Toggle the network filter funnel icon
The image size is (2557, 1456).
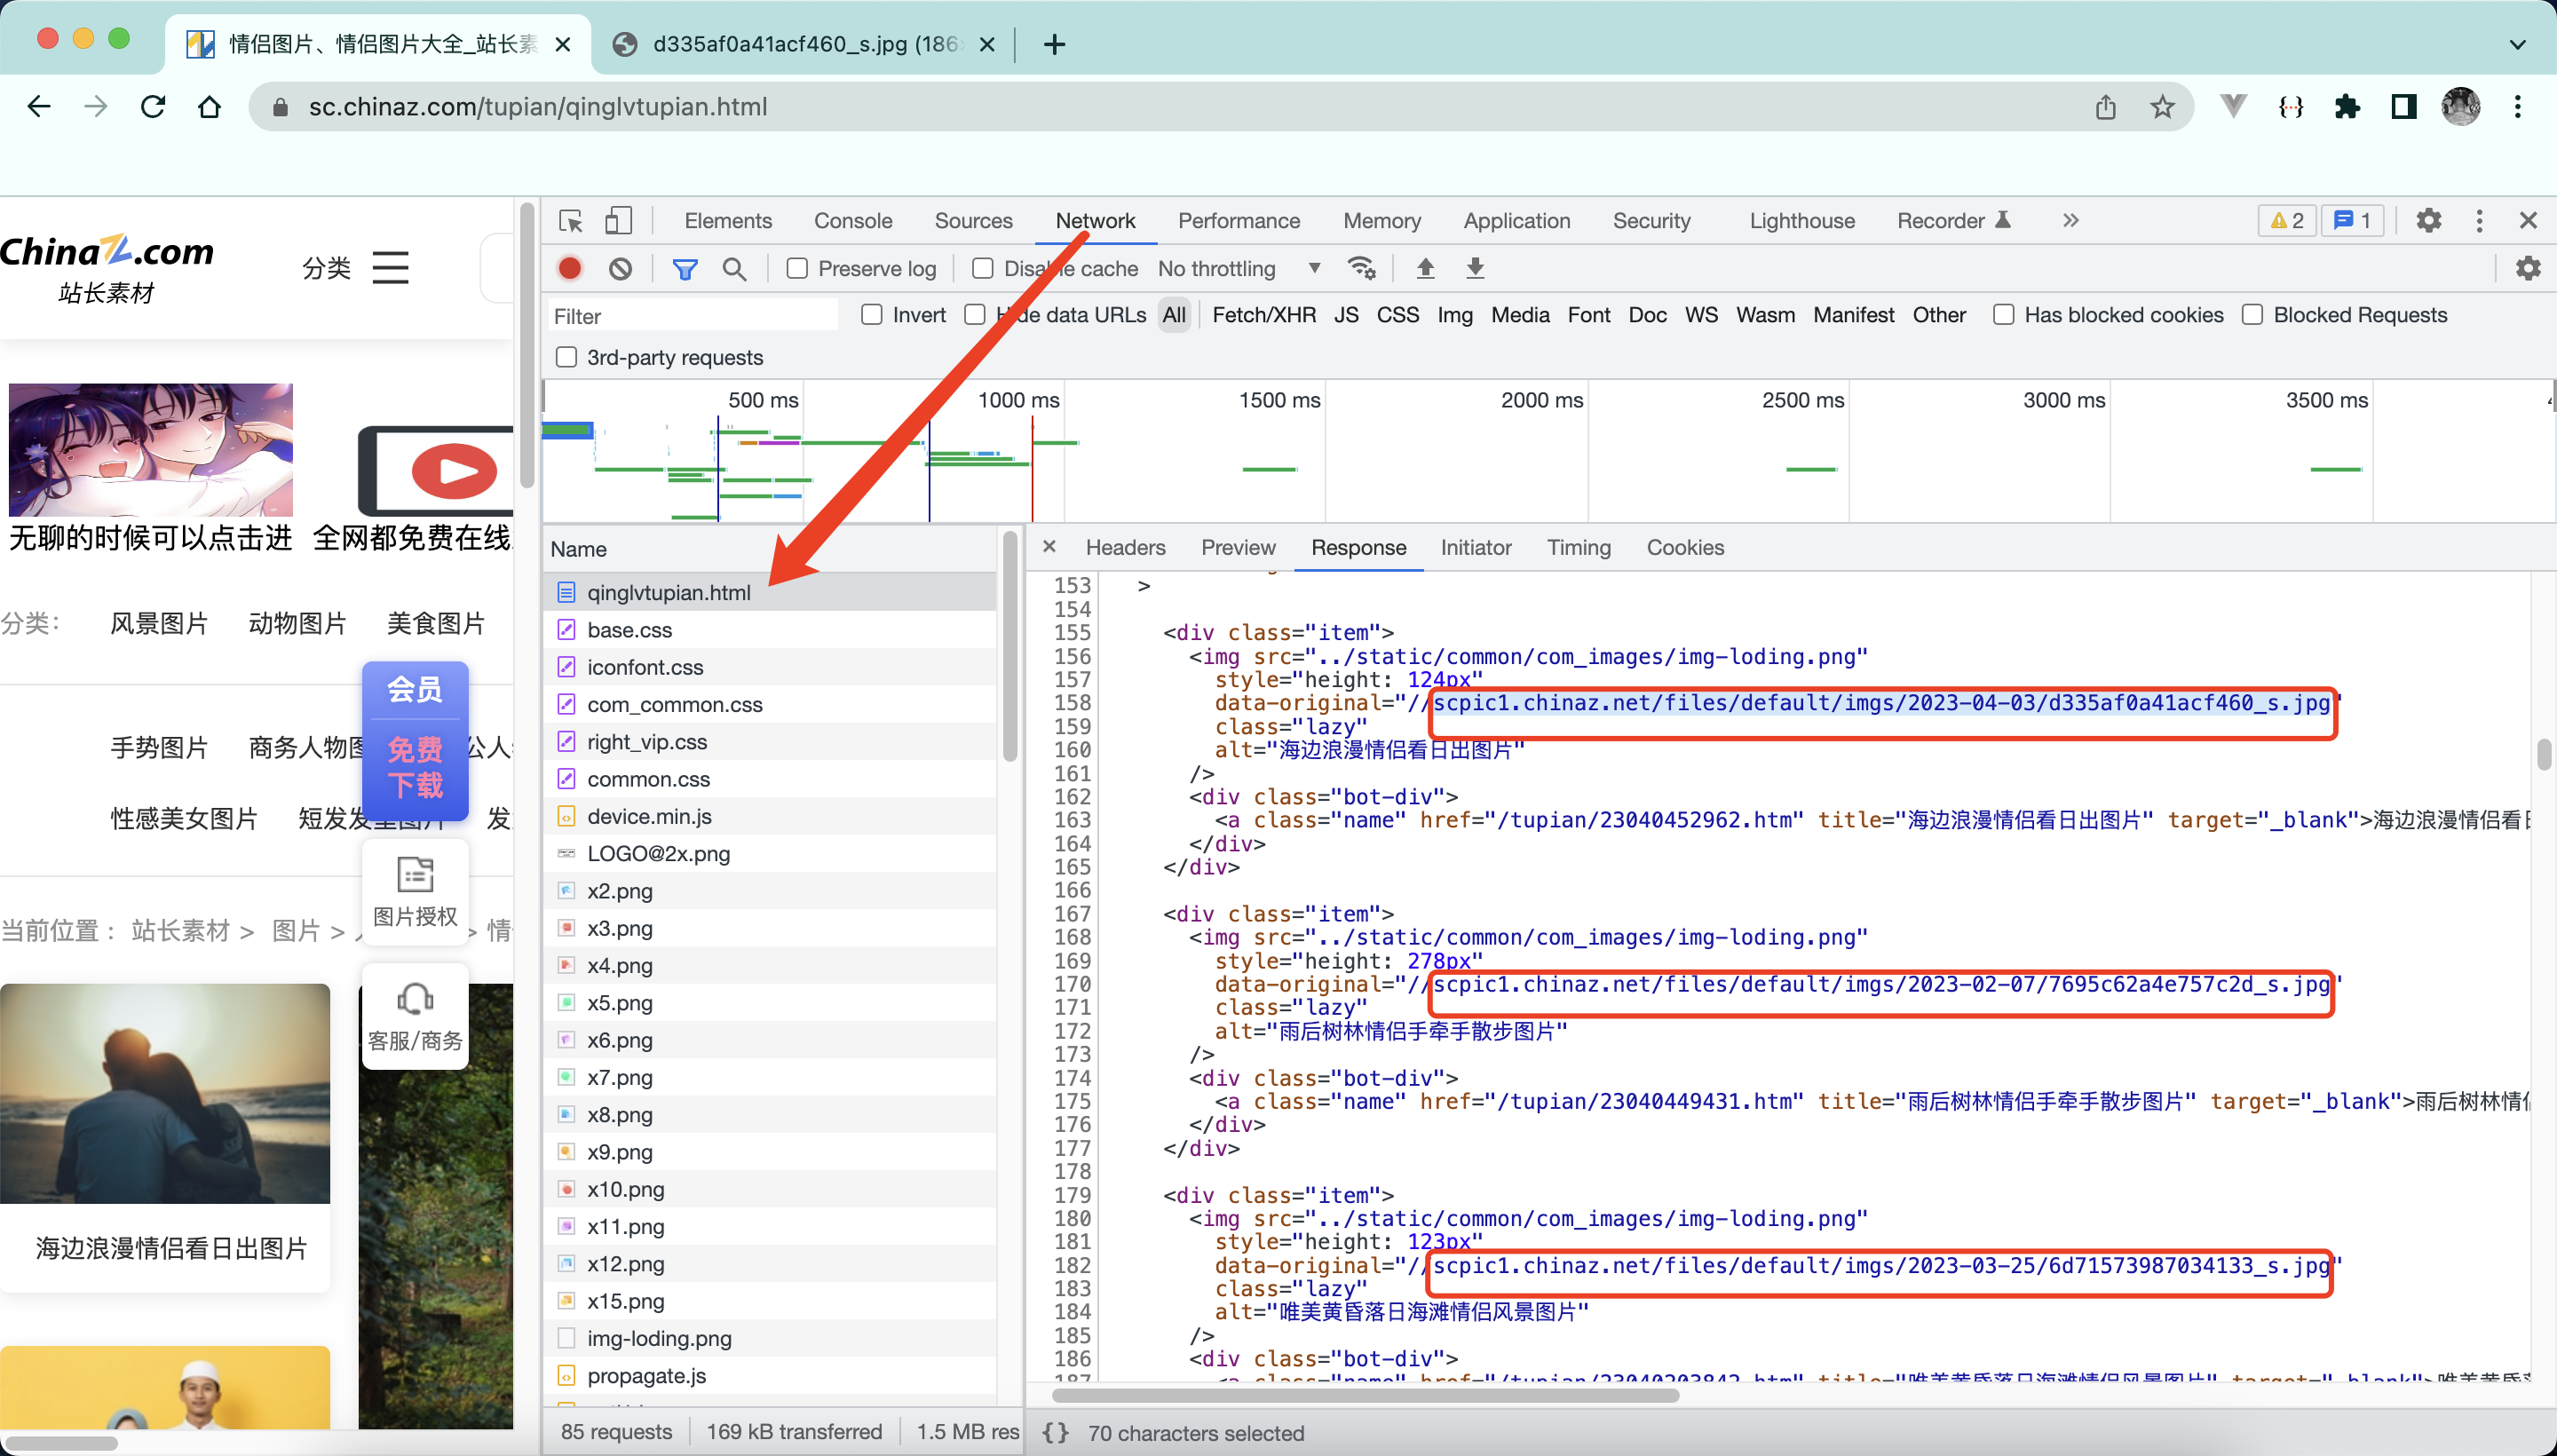coord(684,268)
